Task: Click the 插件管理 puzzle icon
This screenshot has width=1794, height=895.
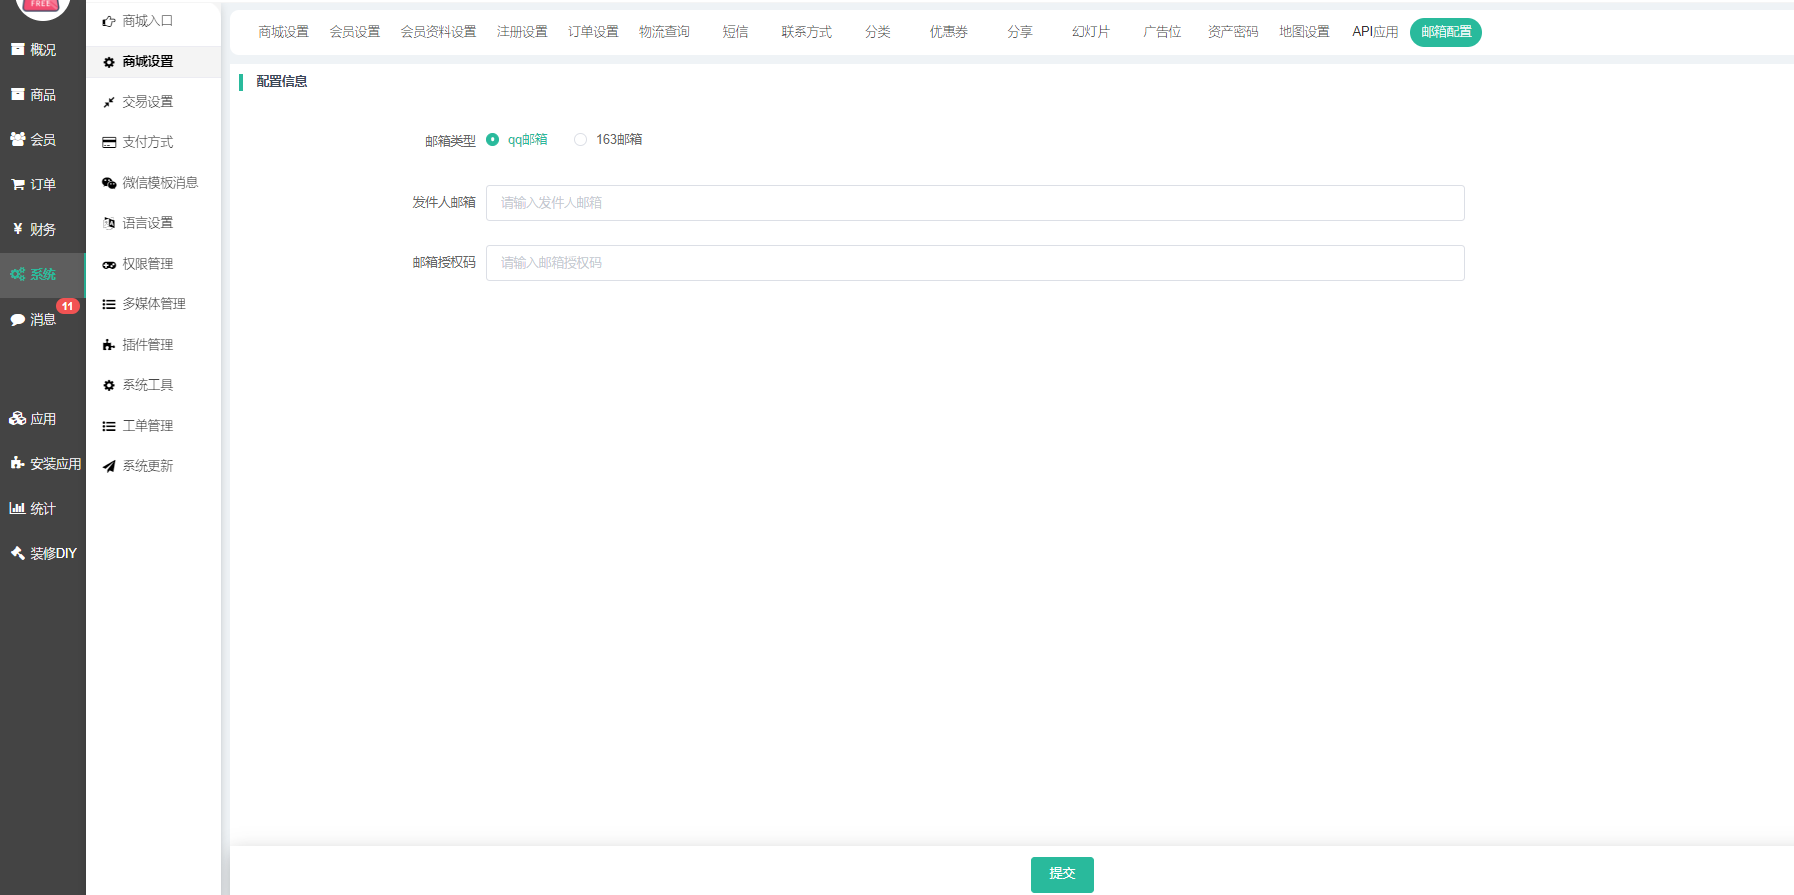Action: tap(109, 345)
